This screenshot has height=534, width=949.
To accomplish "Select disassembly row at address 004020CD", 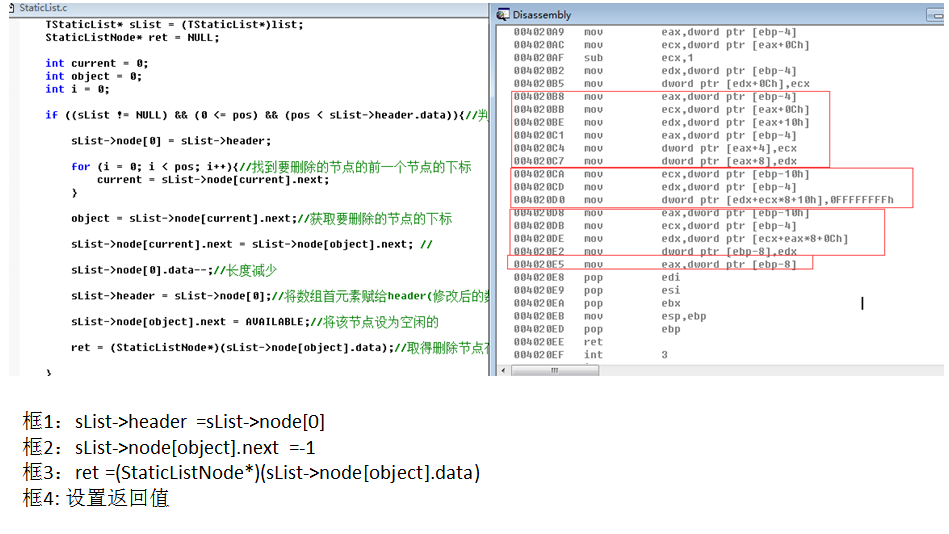I will click(x=655, y=187).
